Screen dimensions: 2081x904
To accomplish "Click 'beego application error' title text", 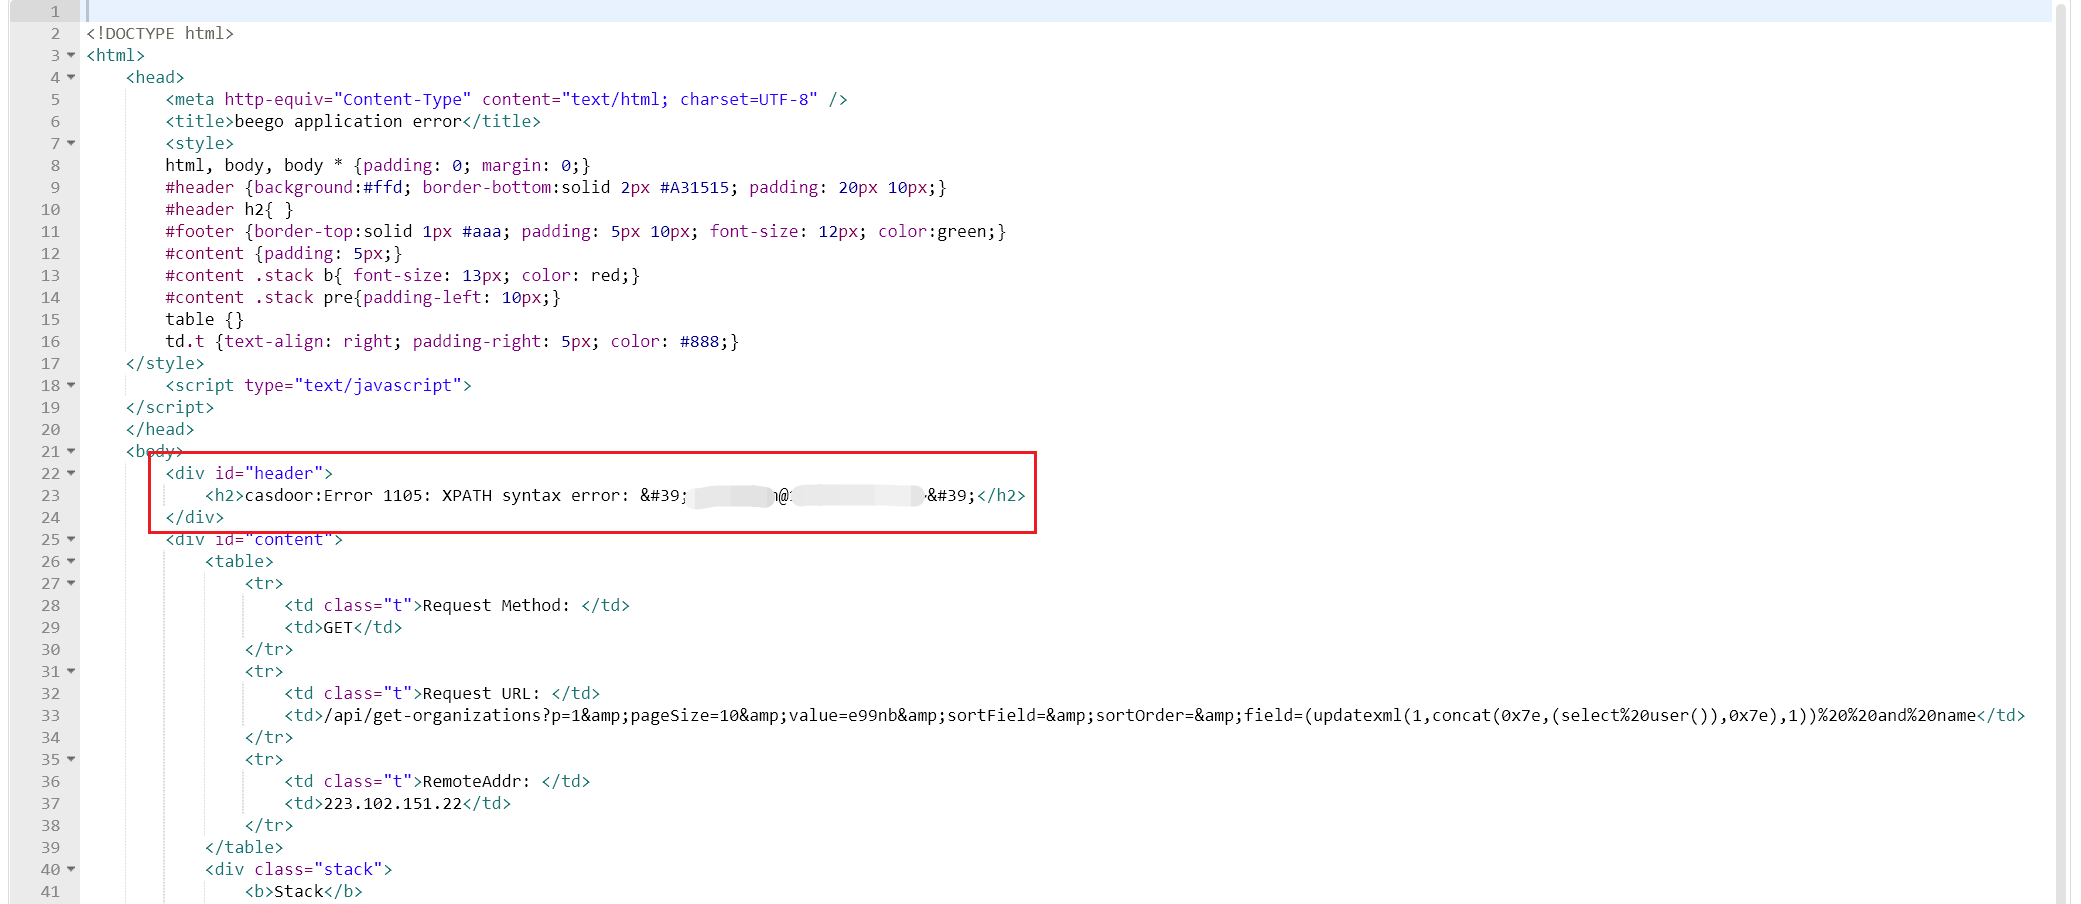I will (x=348, y=121).
